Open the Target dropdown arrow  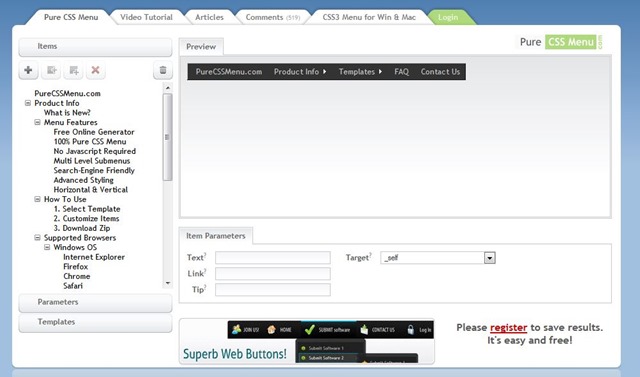489,258
